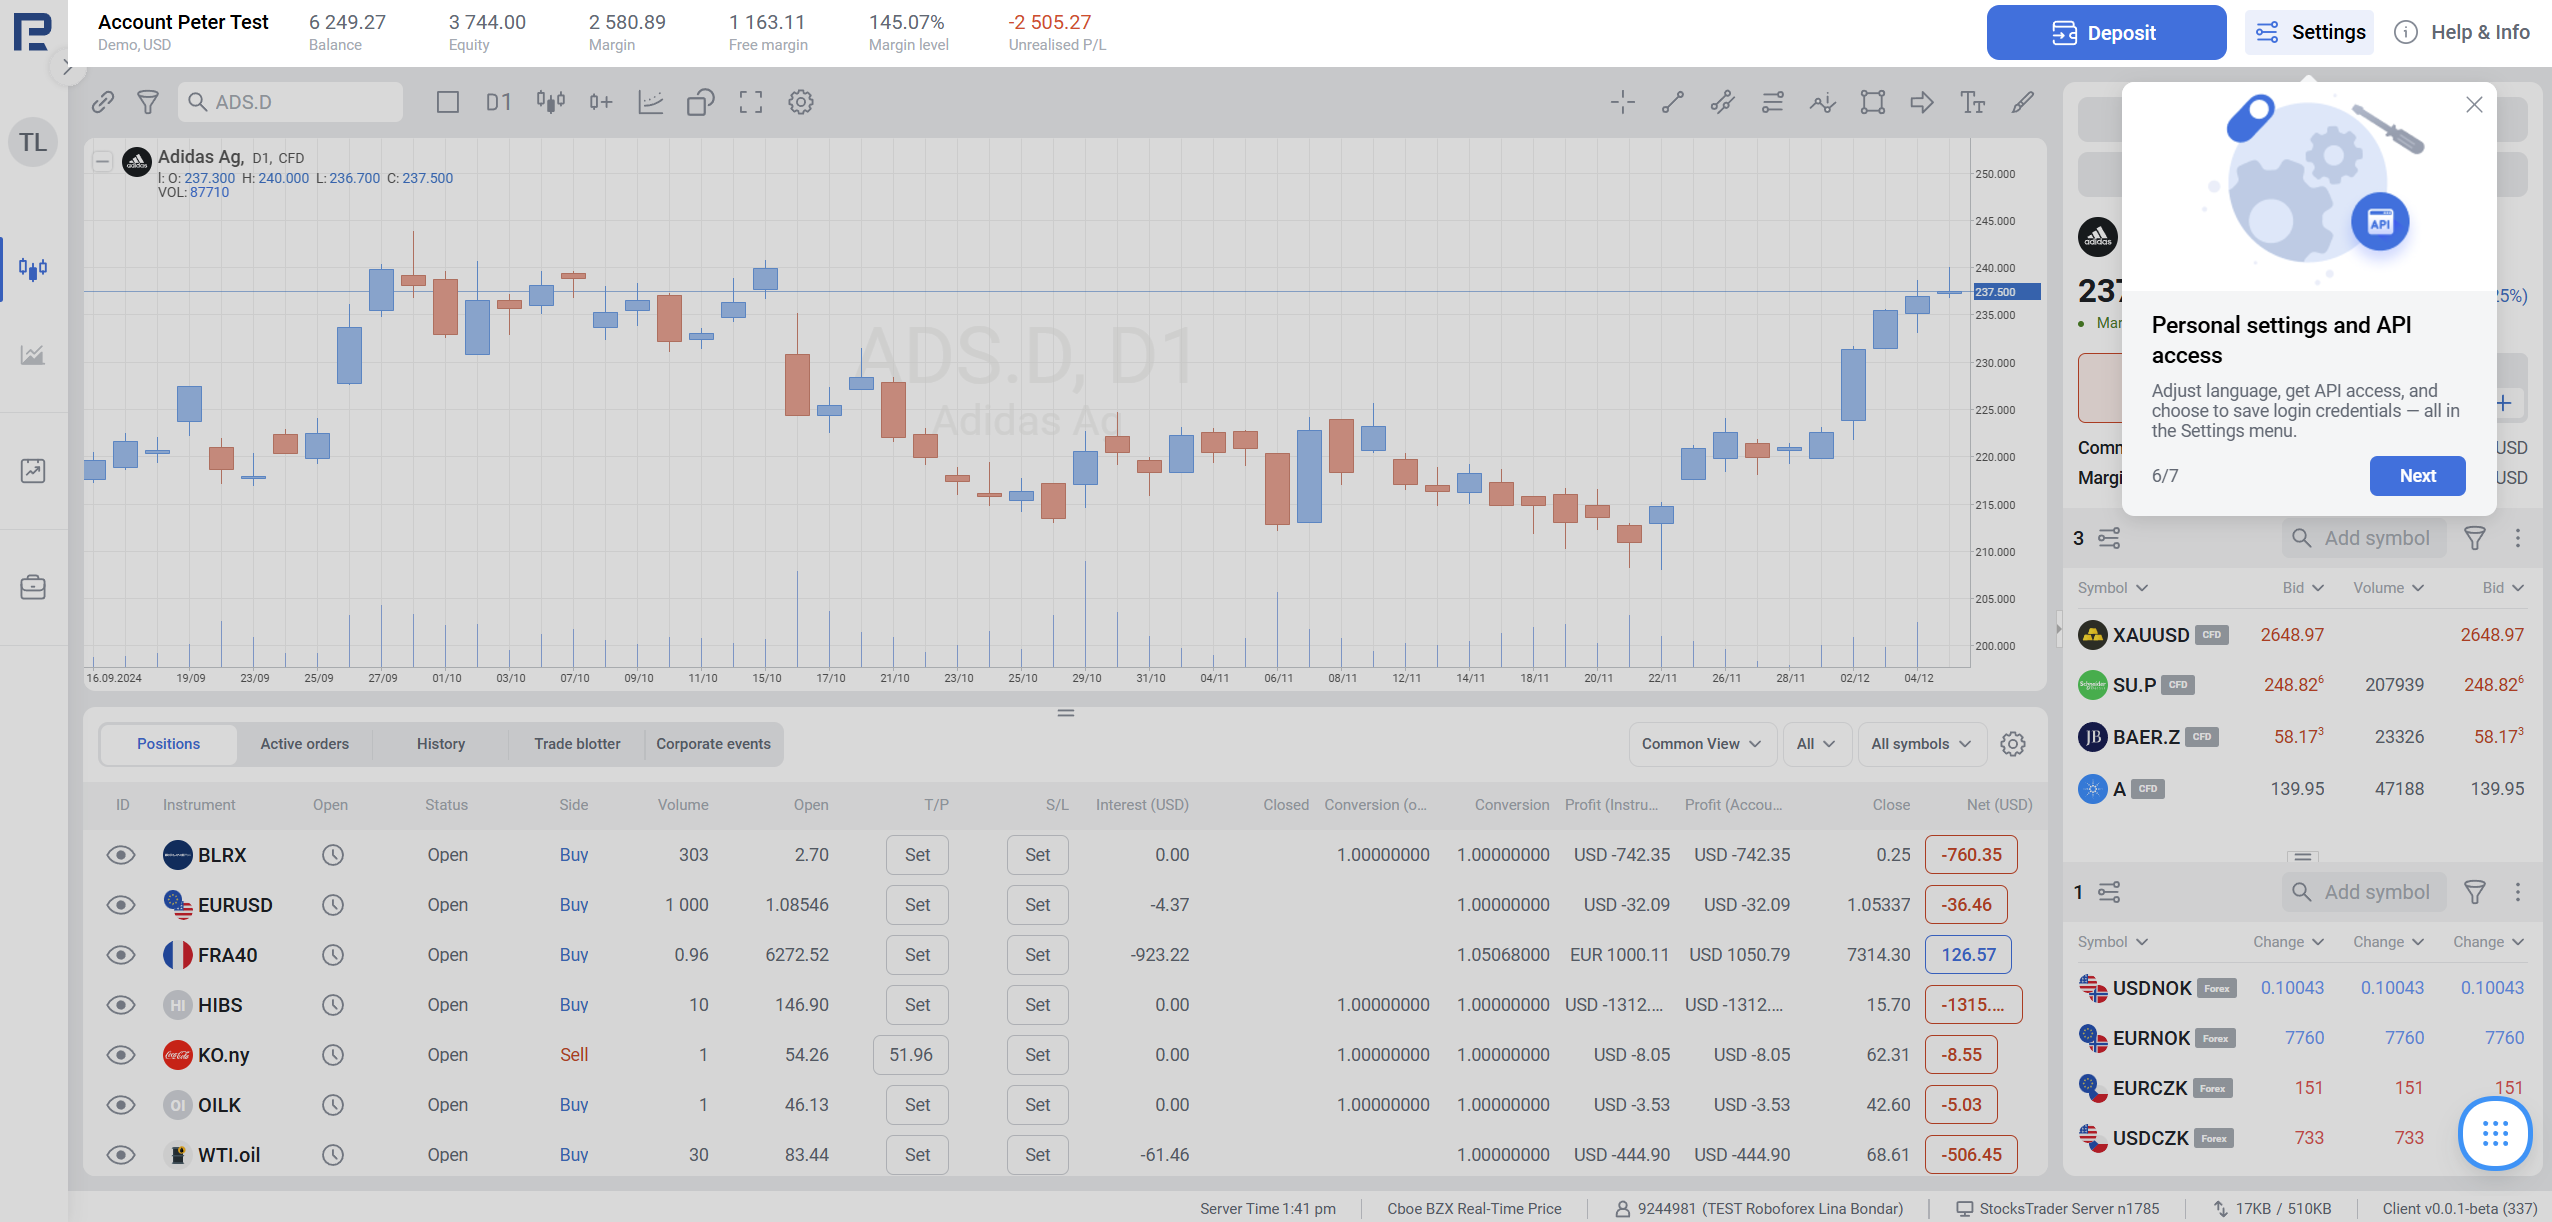This screenshot has width=2552, height=1222.
Task: Collapse the Adidas Ag chart legend
Action: [x=102, y=160]
